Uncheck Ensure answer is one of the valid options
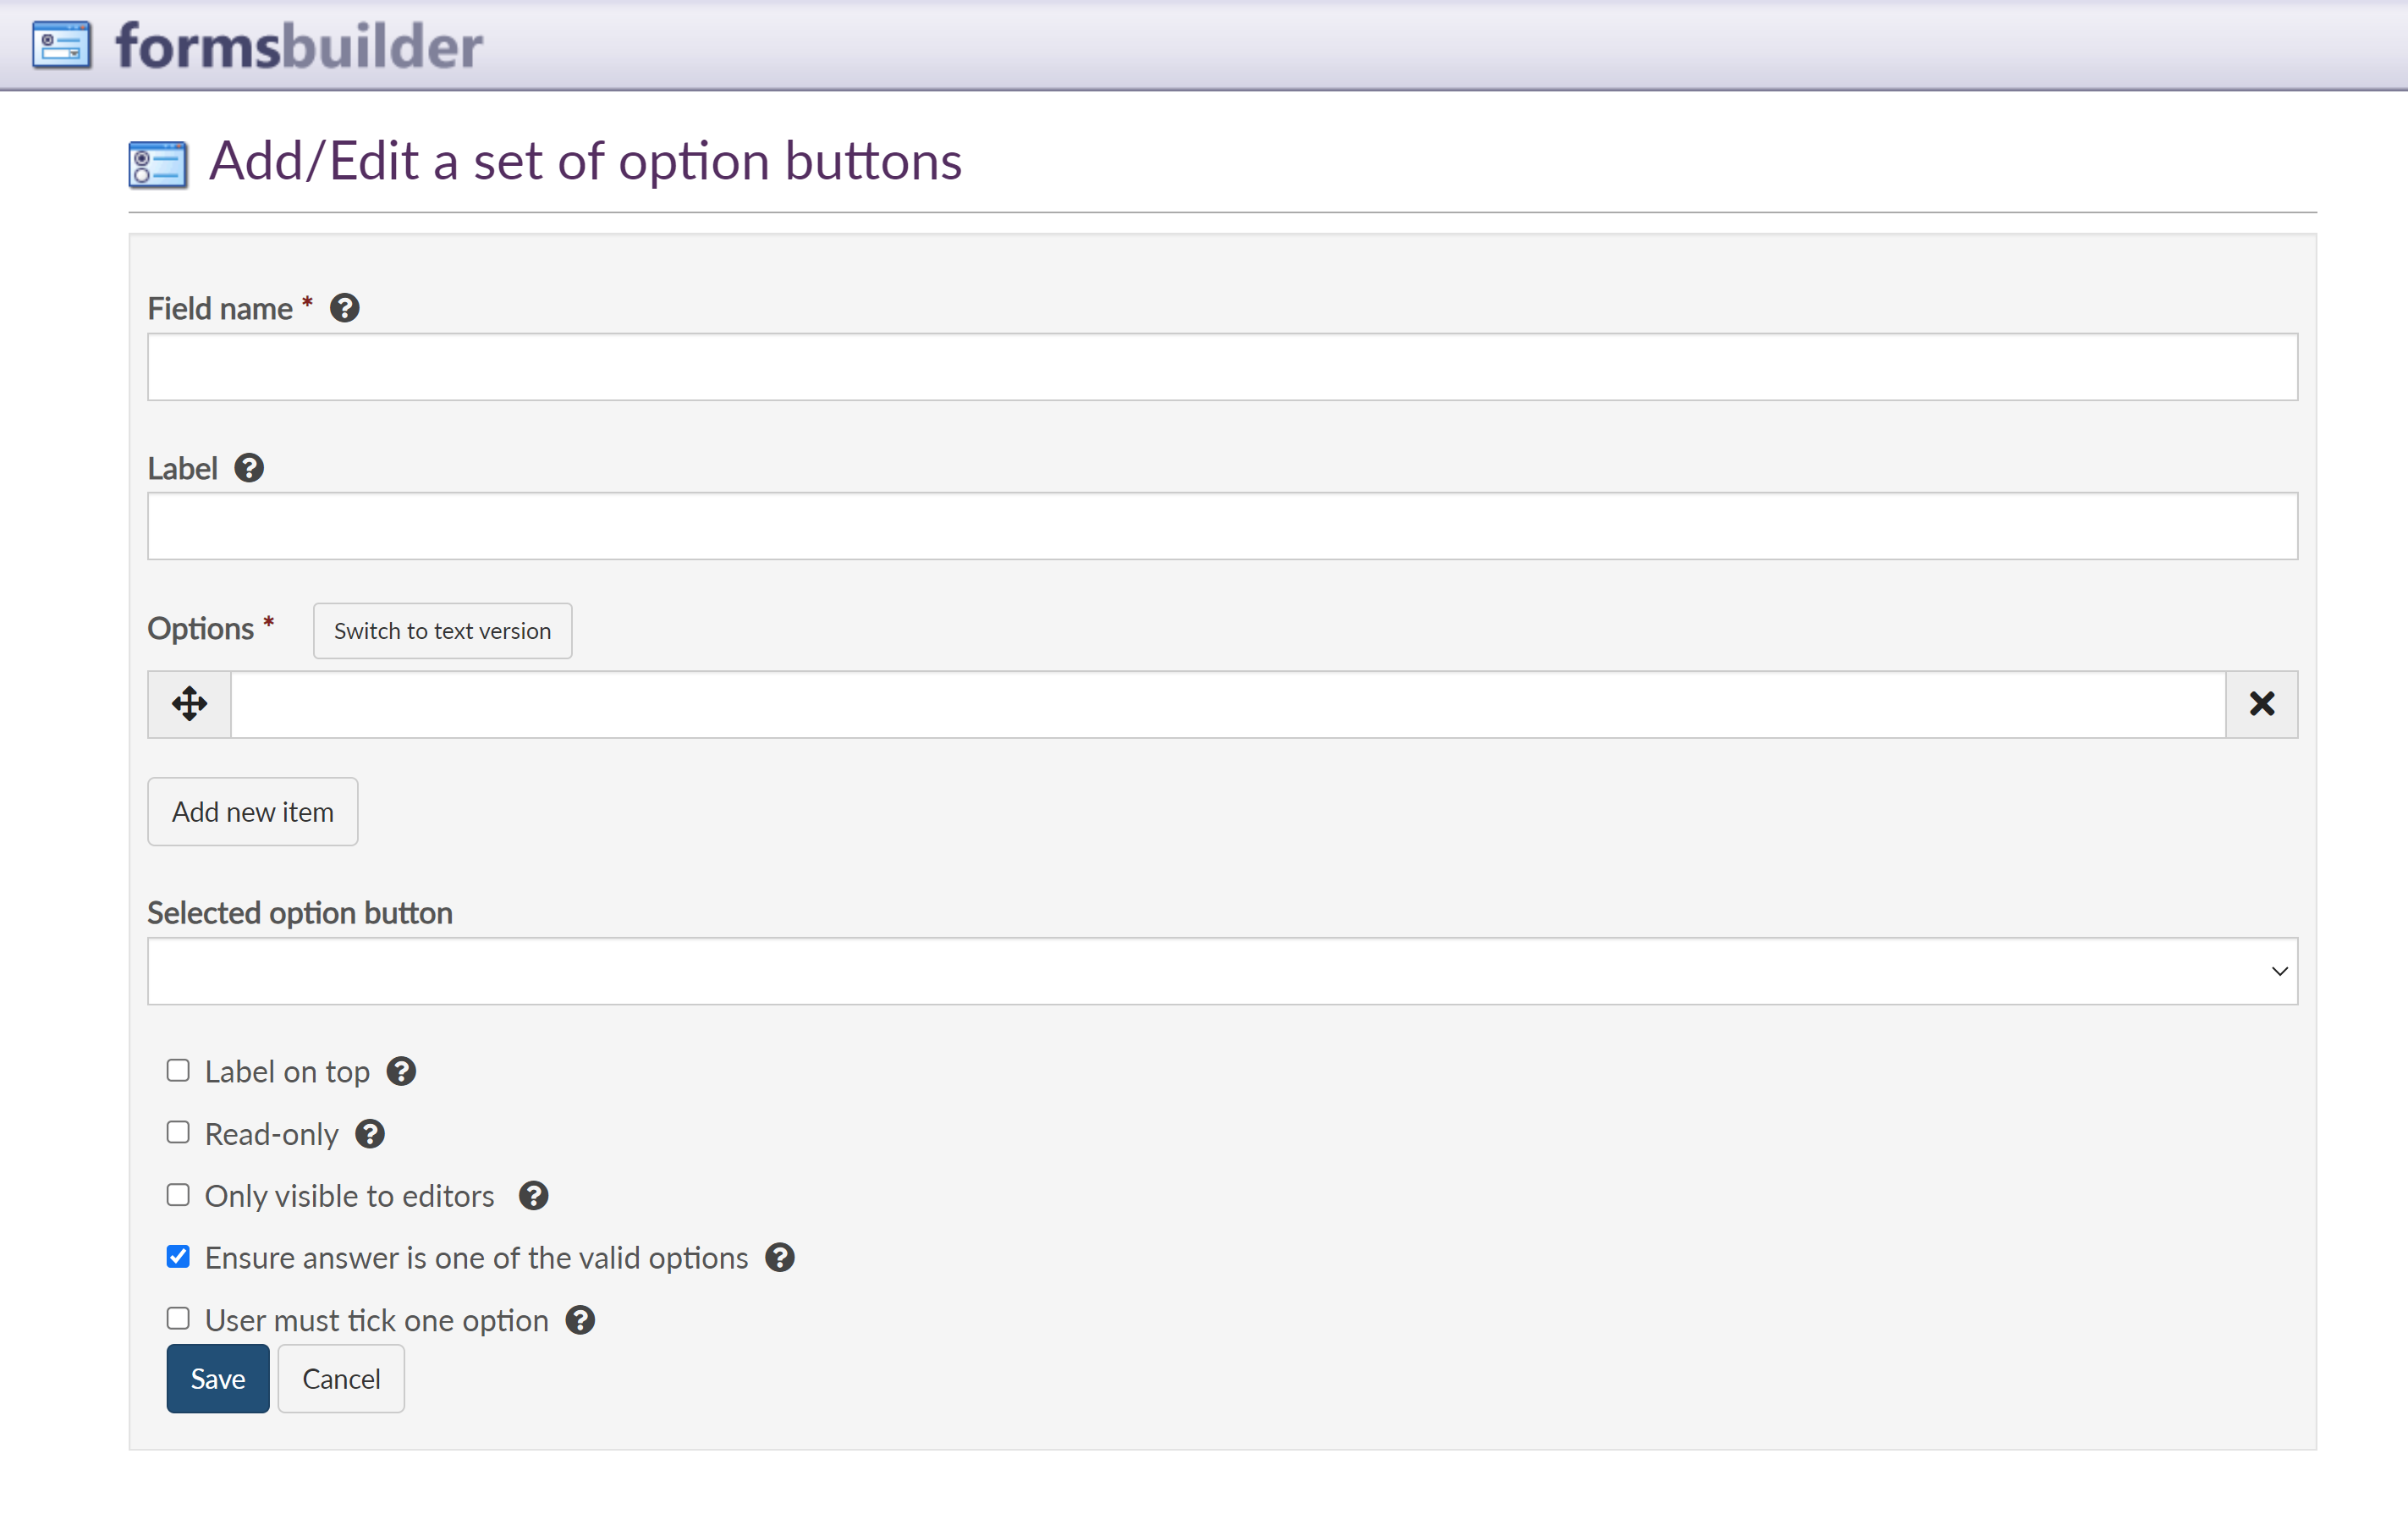2408x1520 pixels. point(178,1257)
